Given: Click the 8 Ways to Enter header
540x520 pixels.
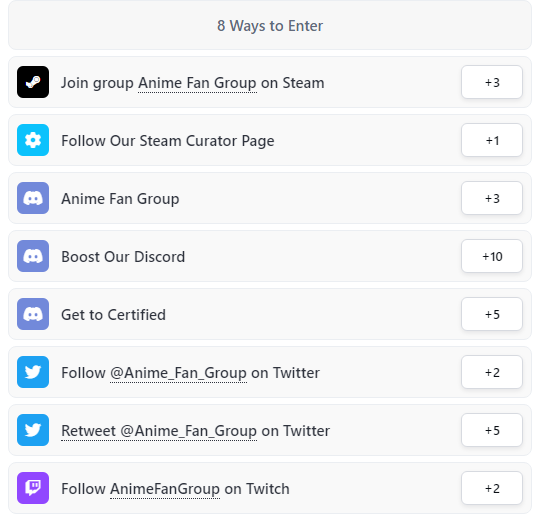Looking at the screenshot, I should pyautogui.click(x=270, y=25).
